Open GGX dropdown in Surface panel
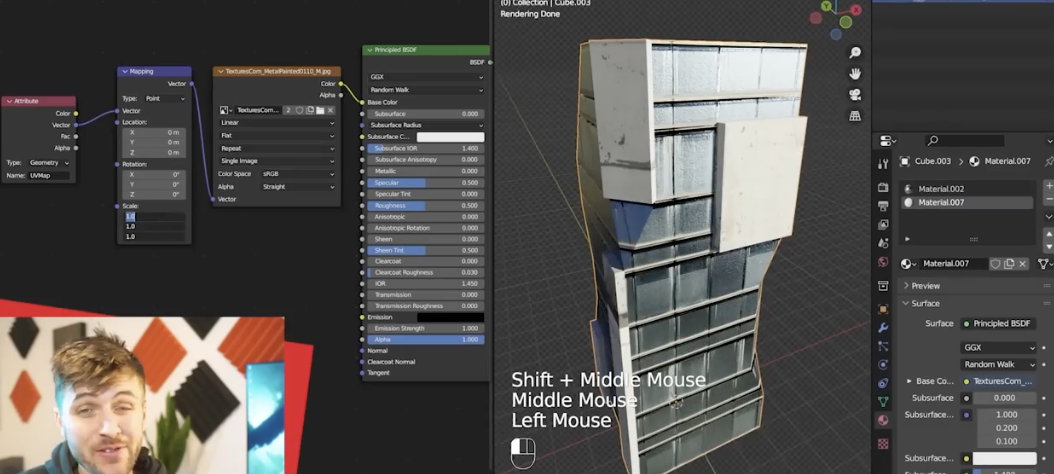The width and height of the screenshot is (1054, 474). [x=998, y=348]
